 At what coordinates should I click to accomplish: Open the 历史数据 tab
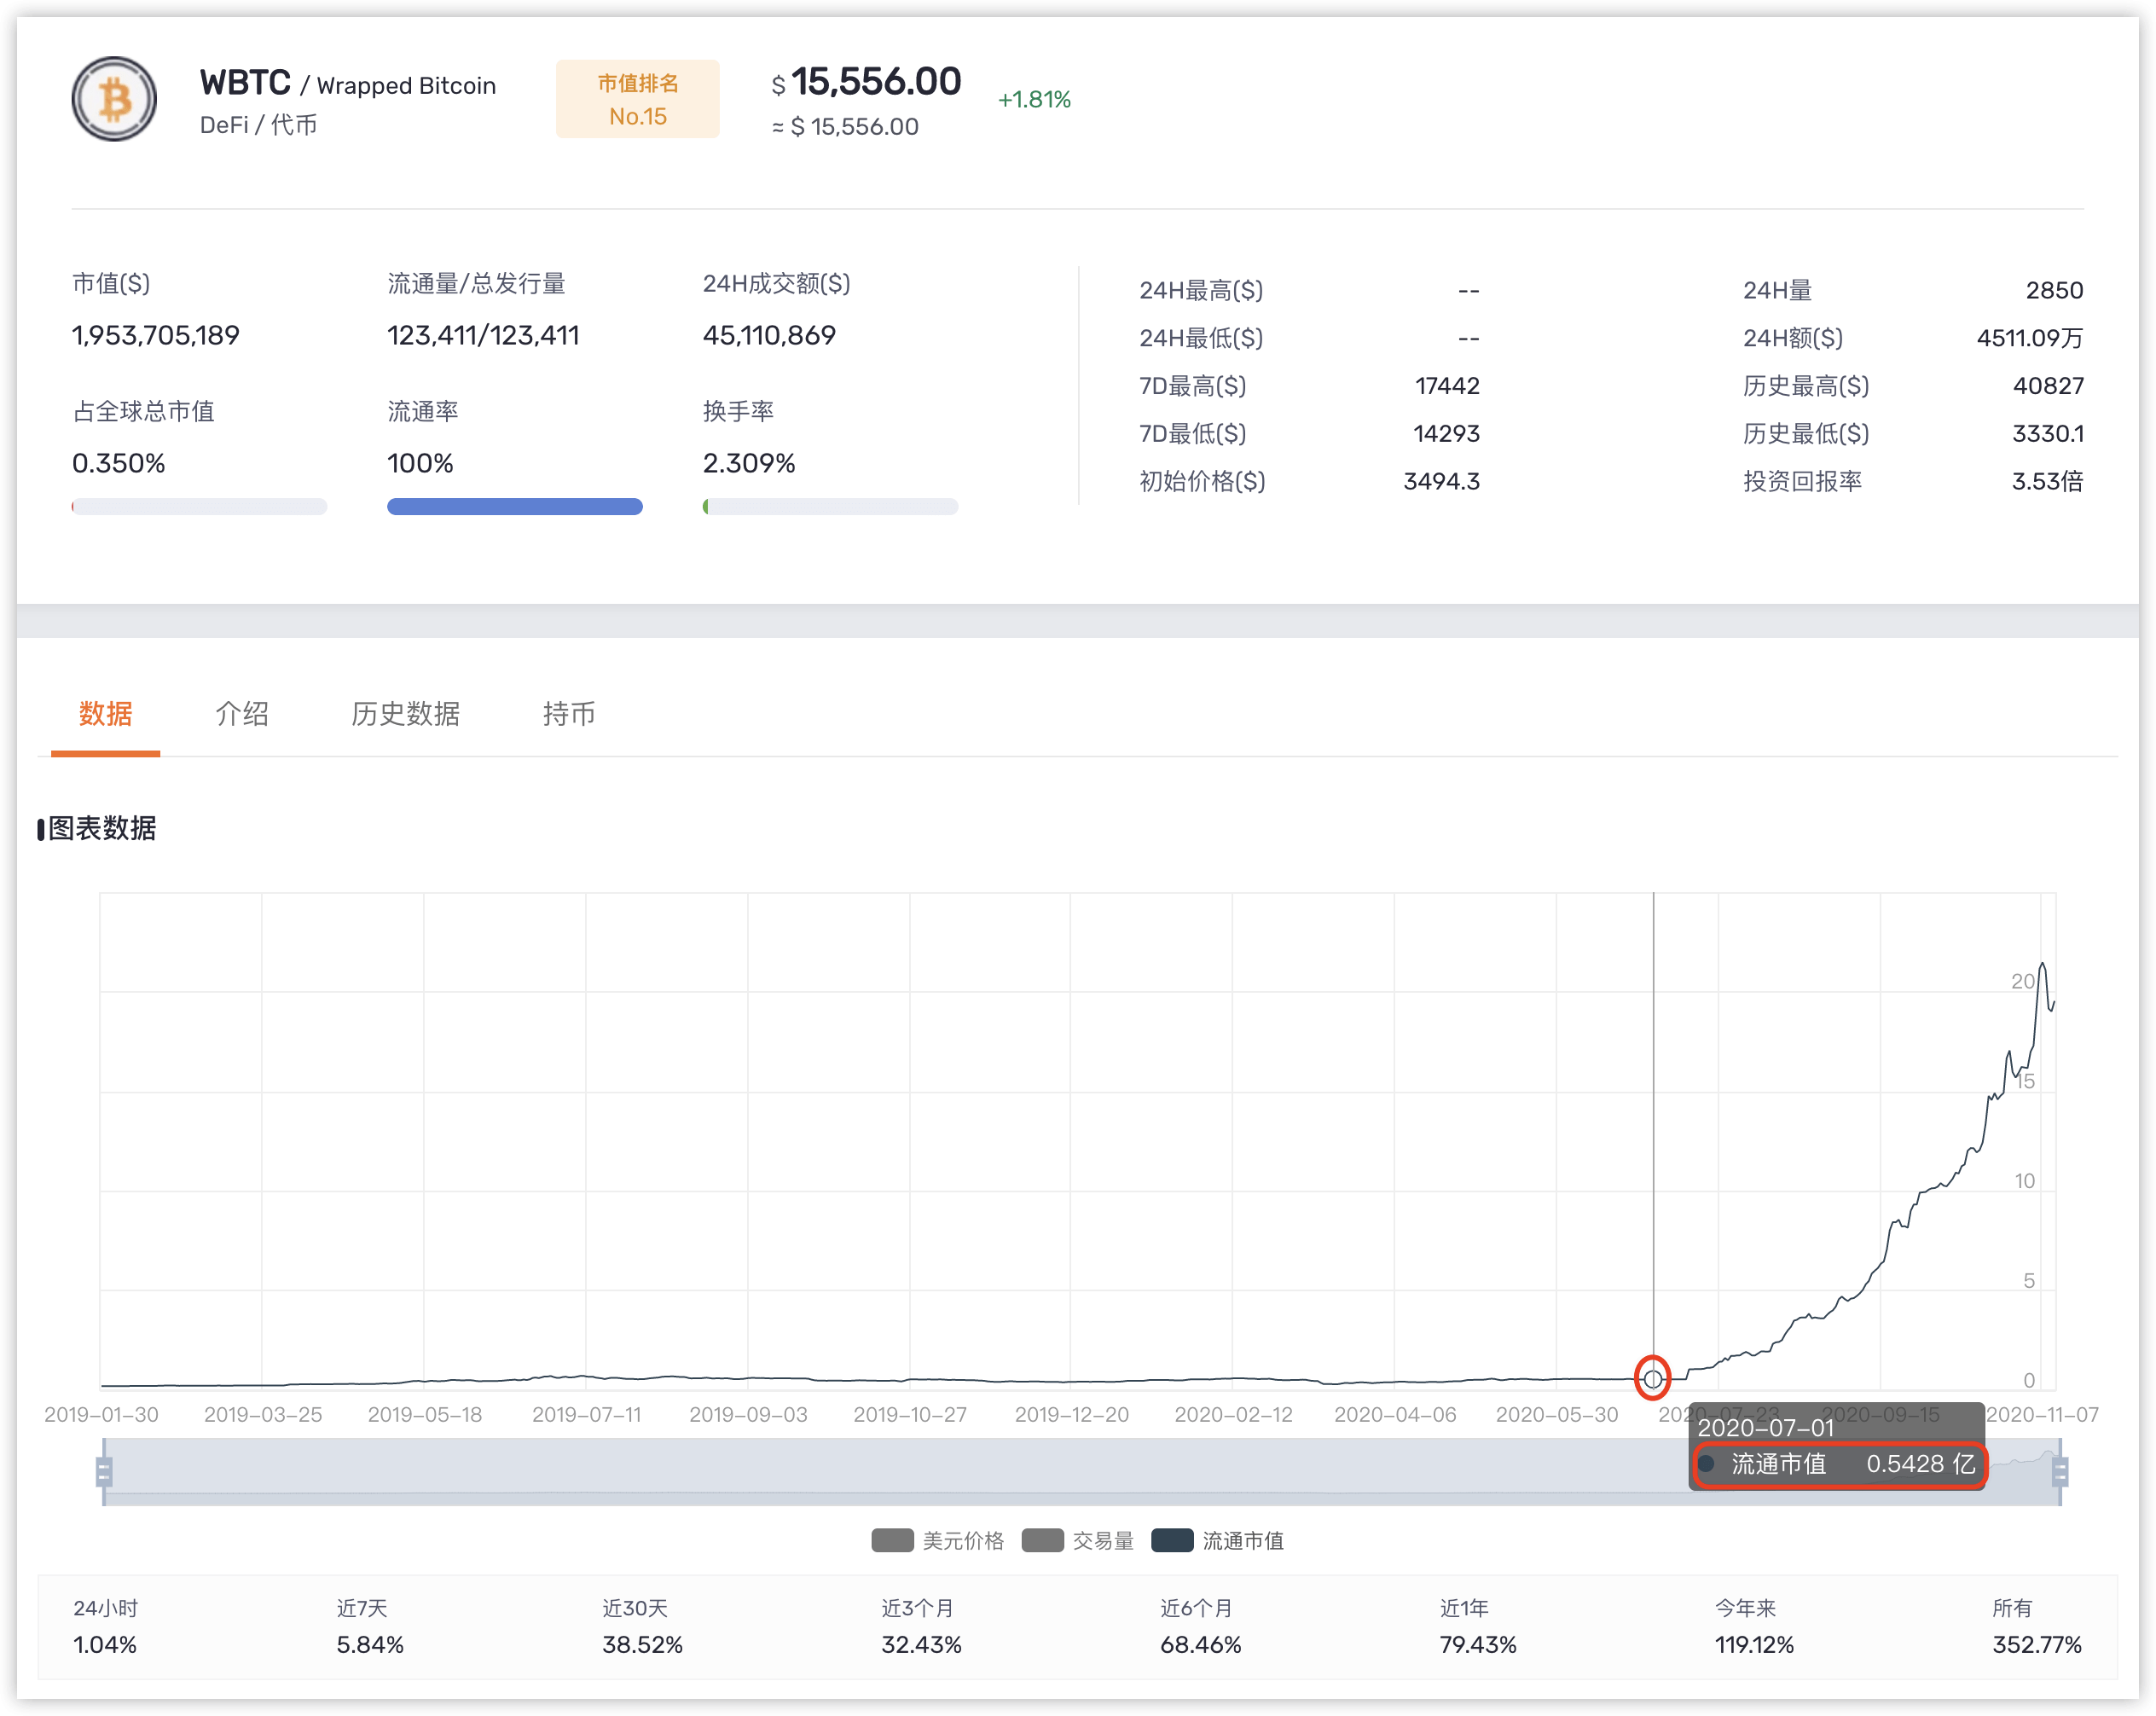[405, 713]
